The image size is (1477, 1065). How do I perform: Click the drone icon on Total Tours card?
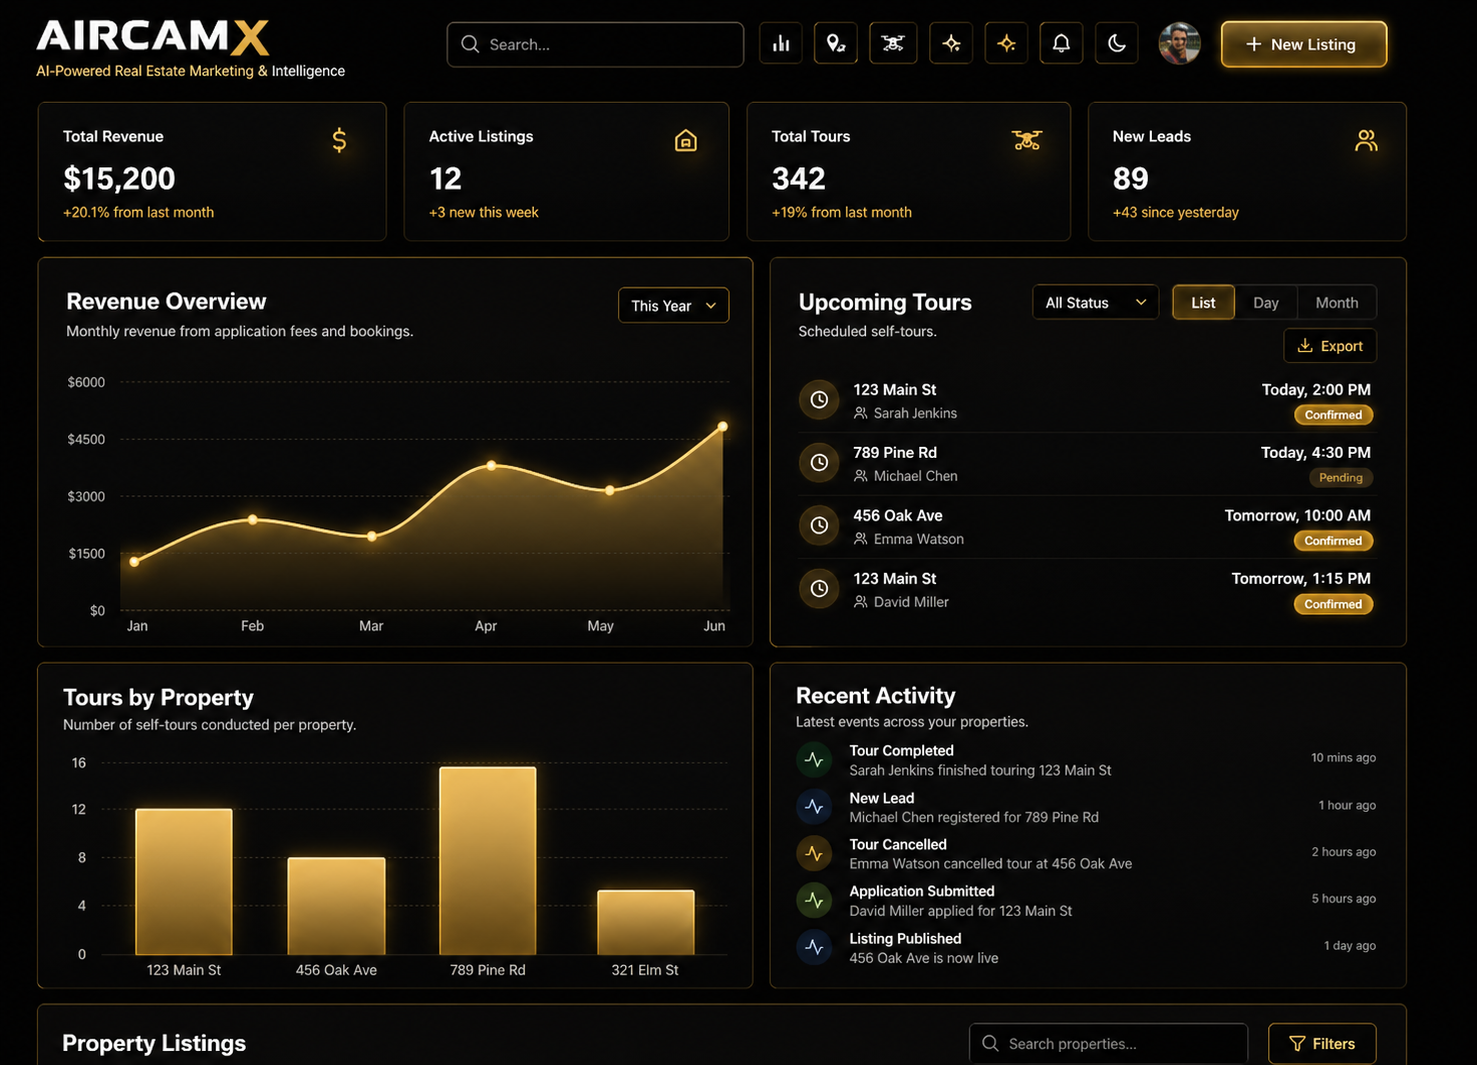point(1027,141)
